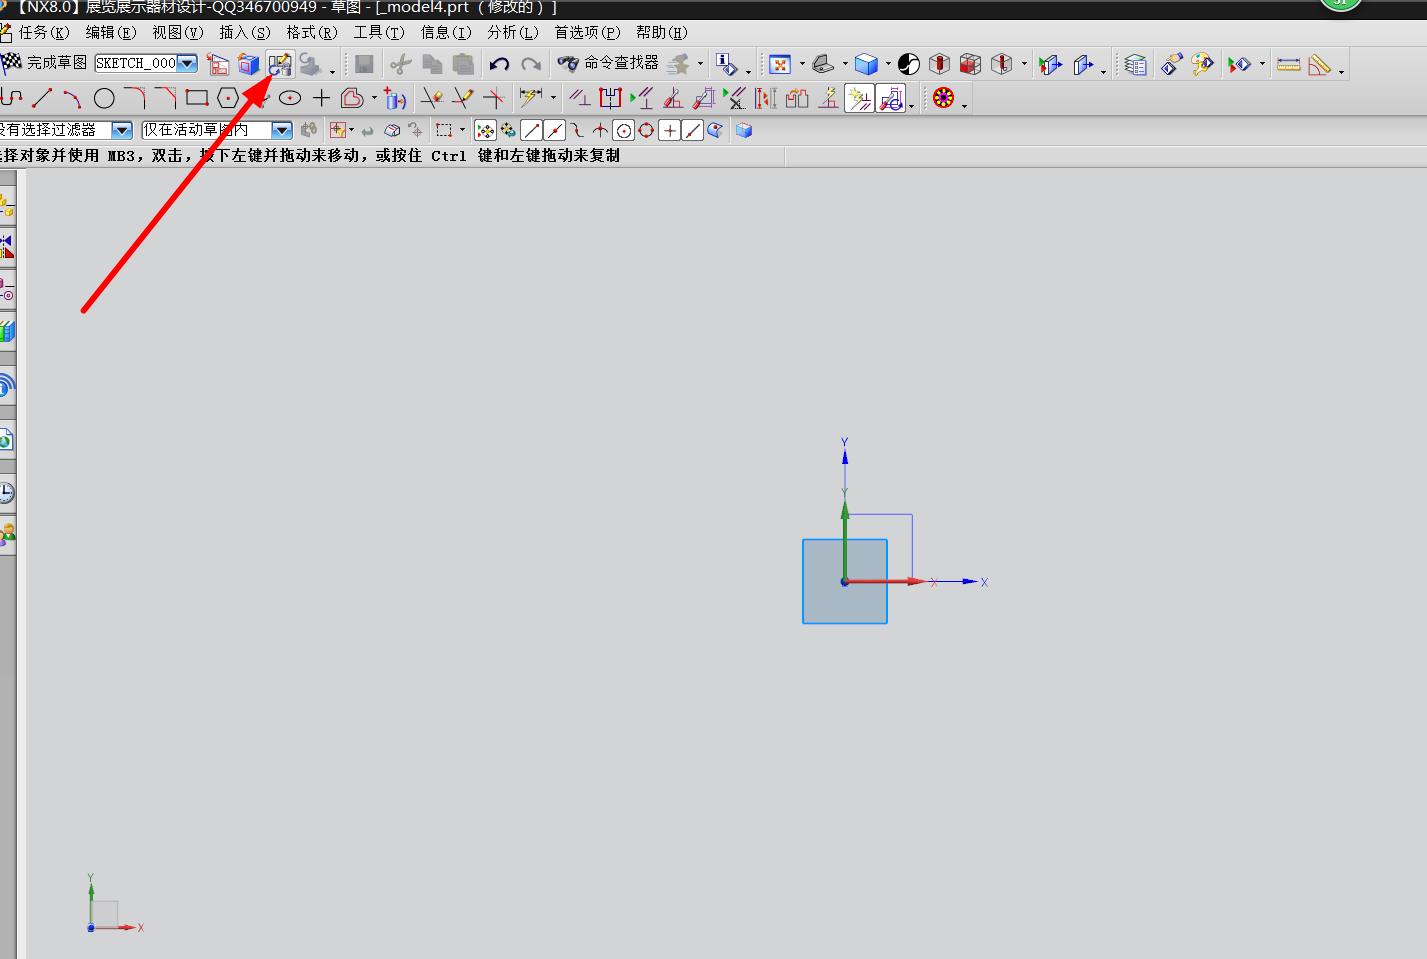
Task: Toggle the Quadrant Point snap option
Action: point(647,130)
